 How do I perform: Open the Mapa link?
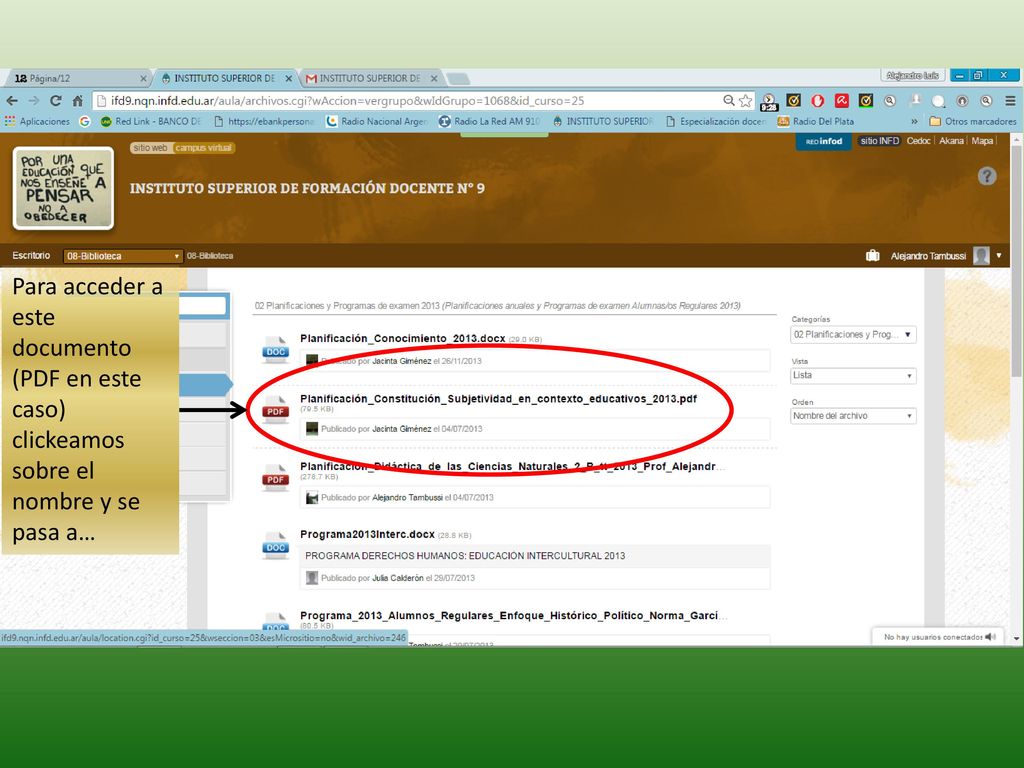click(x=982, y=141)
